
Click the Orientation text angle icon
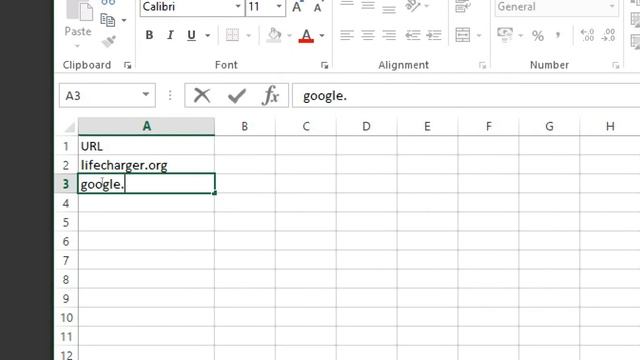pyautogui.click(x=413, y=6)
